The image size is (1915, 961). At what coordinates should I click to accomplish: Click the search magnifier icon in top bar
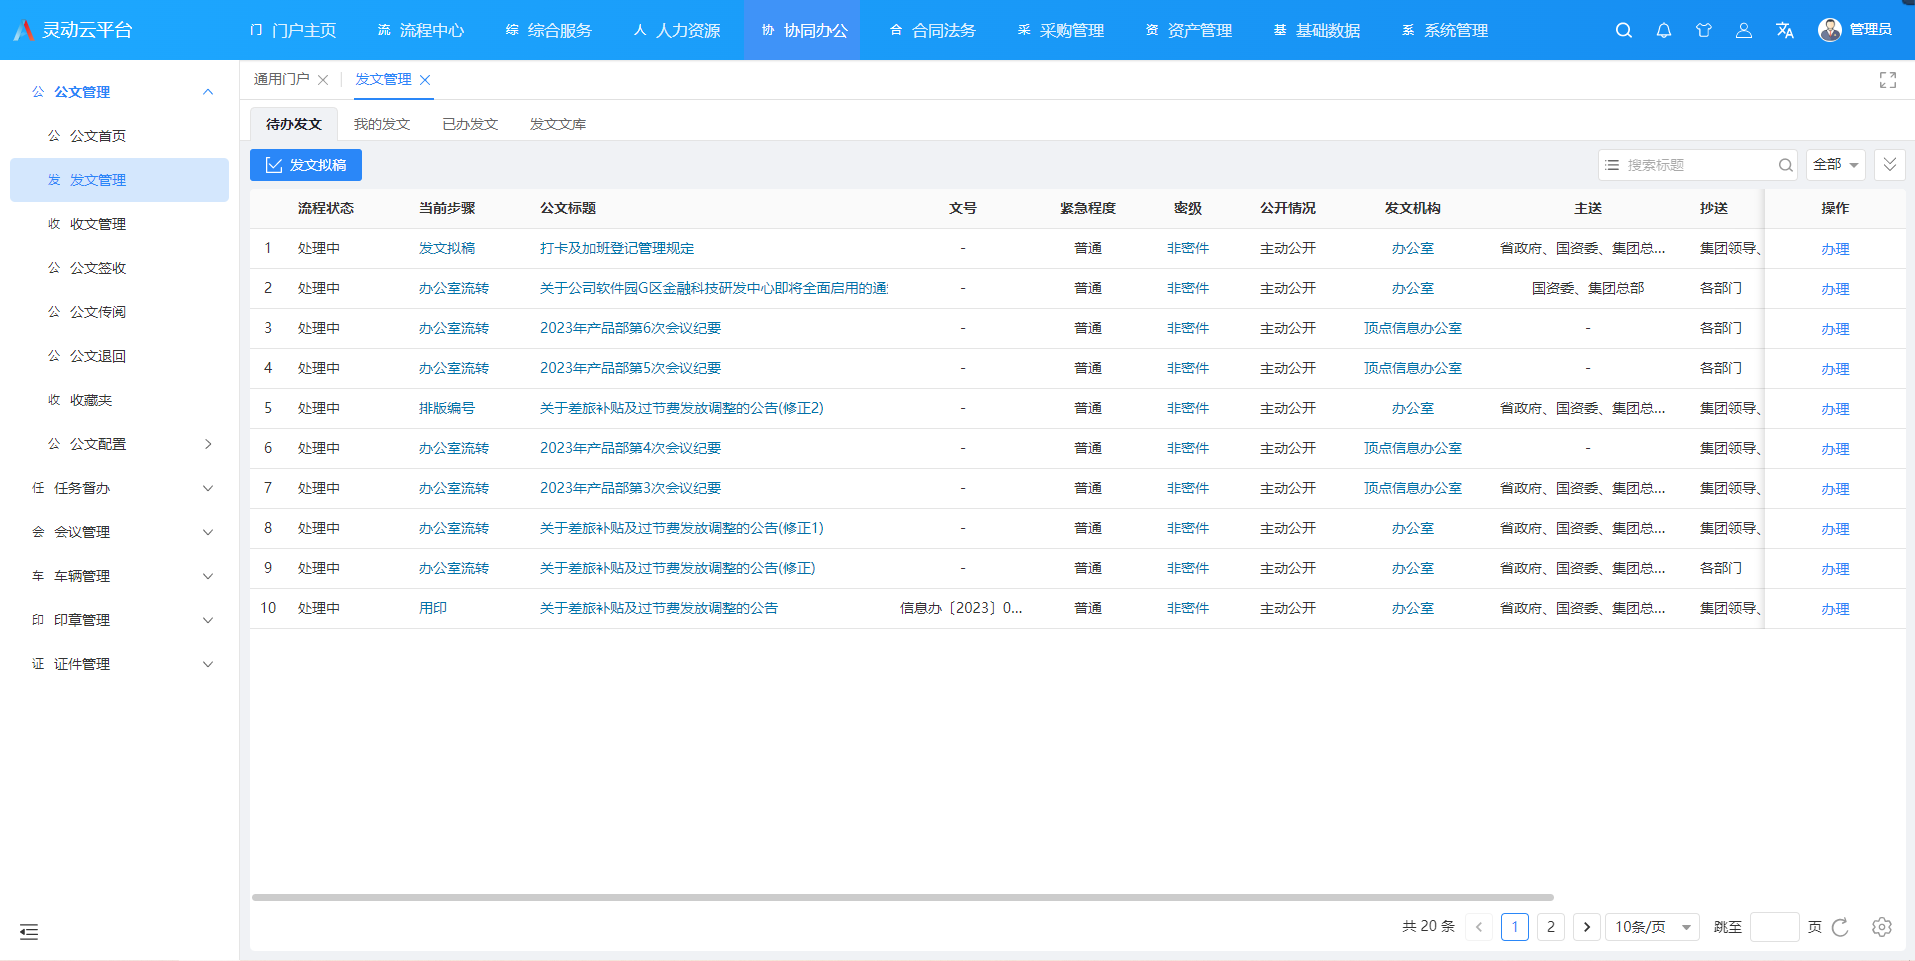tap(1623, 30)
